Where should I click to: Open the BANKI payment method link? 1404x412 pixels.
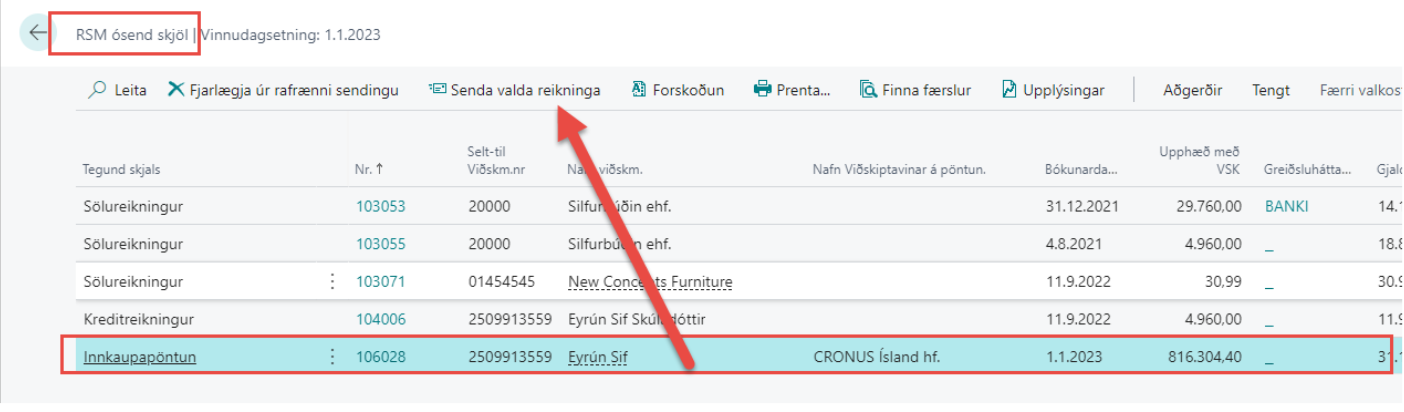[1286, 206]
